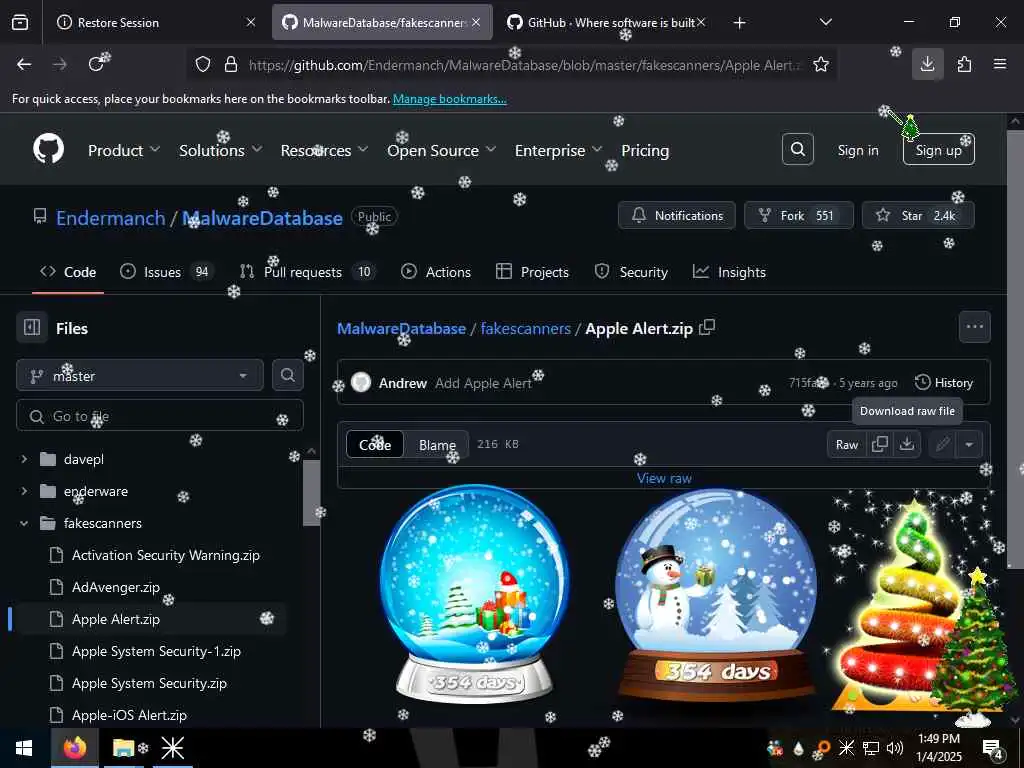Switch to Code view toggle

(375, 445)
